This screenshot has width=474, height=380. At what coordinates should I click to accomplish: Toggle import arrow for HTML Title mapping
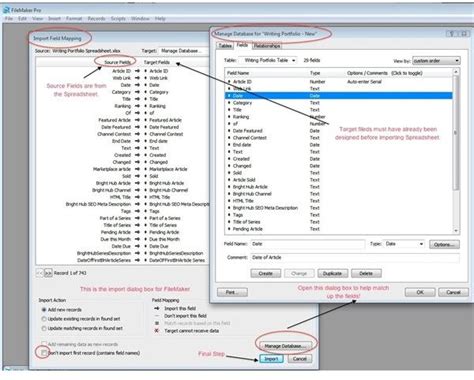[137, 197]
